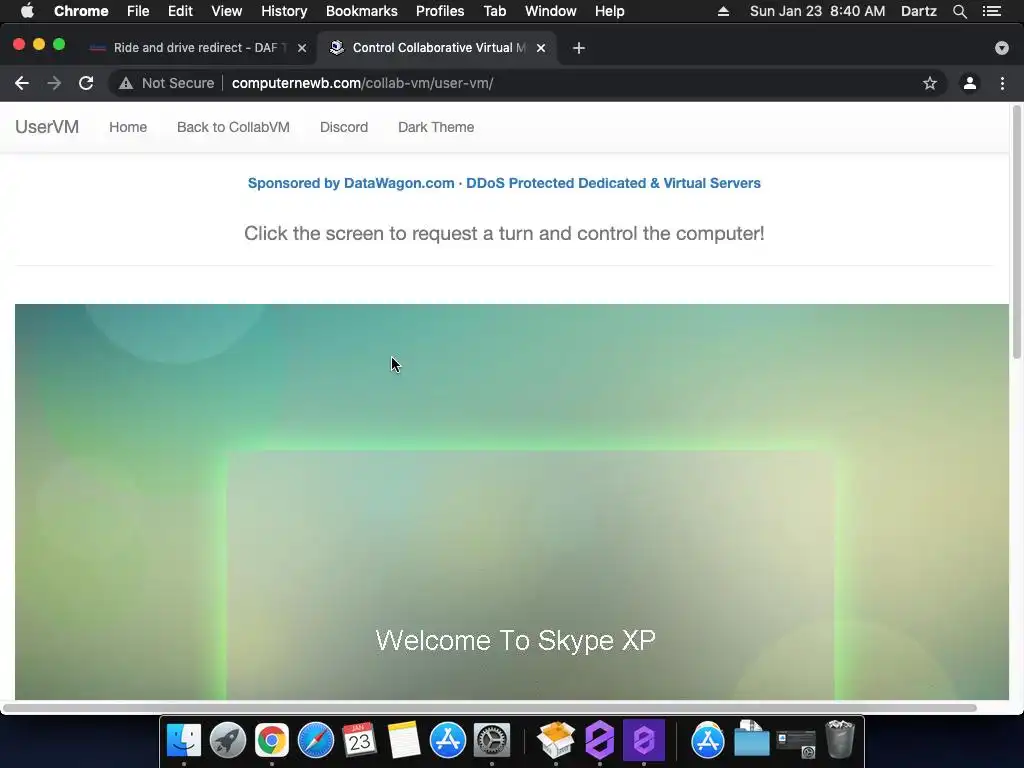Open the tab search dropdown arrow
Screen dimensions: 1024x768
coord(1002,48)
